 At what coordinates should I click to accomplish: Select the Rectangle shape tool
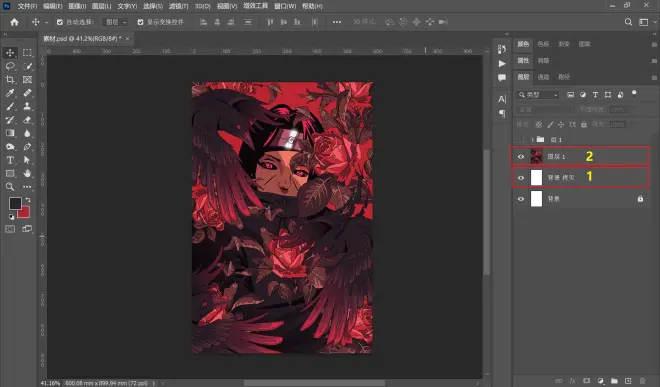10,173
